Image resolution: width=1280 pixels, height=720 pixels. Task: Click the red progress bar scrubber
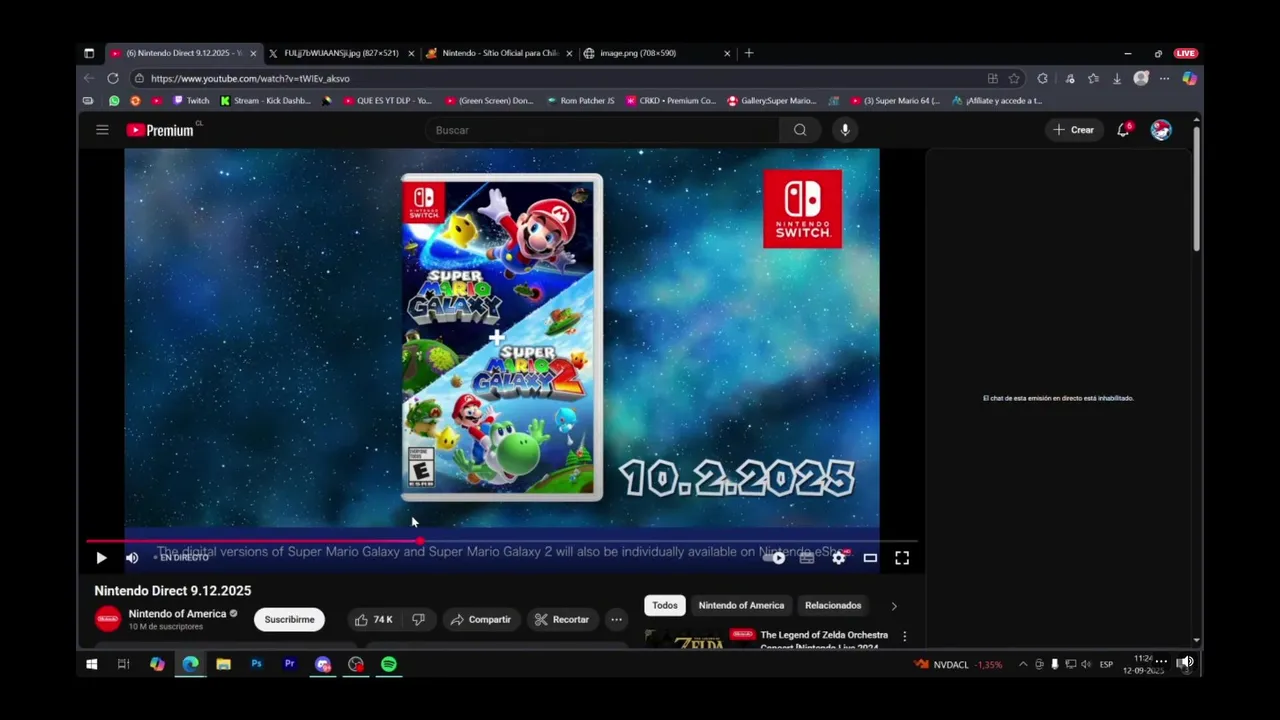[x=420, y=541]
